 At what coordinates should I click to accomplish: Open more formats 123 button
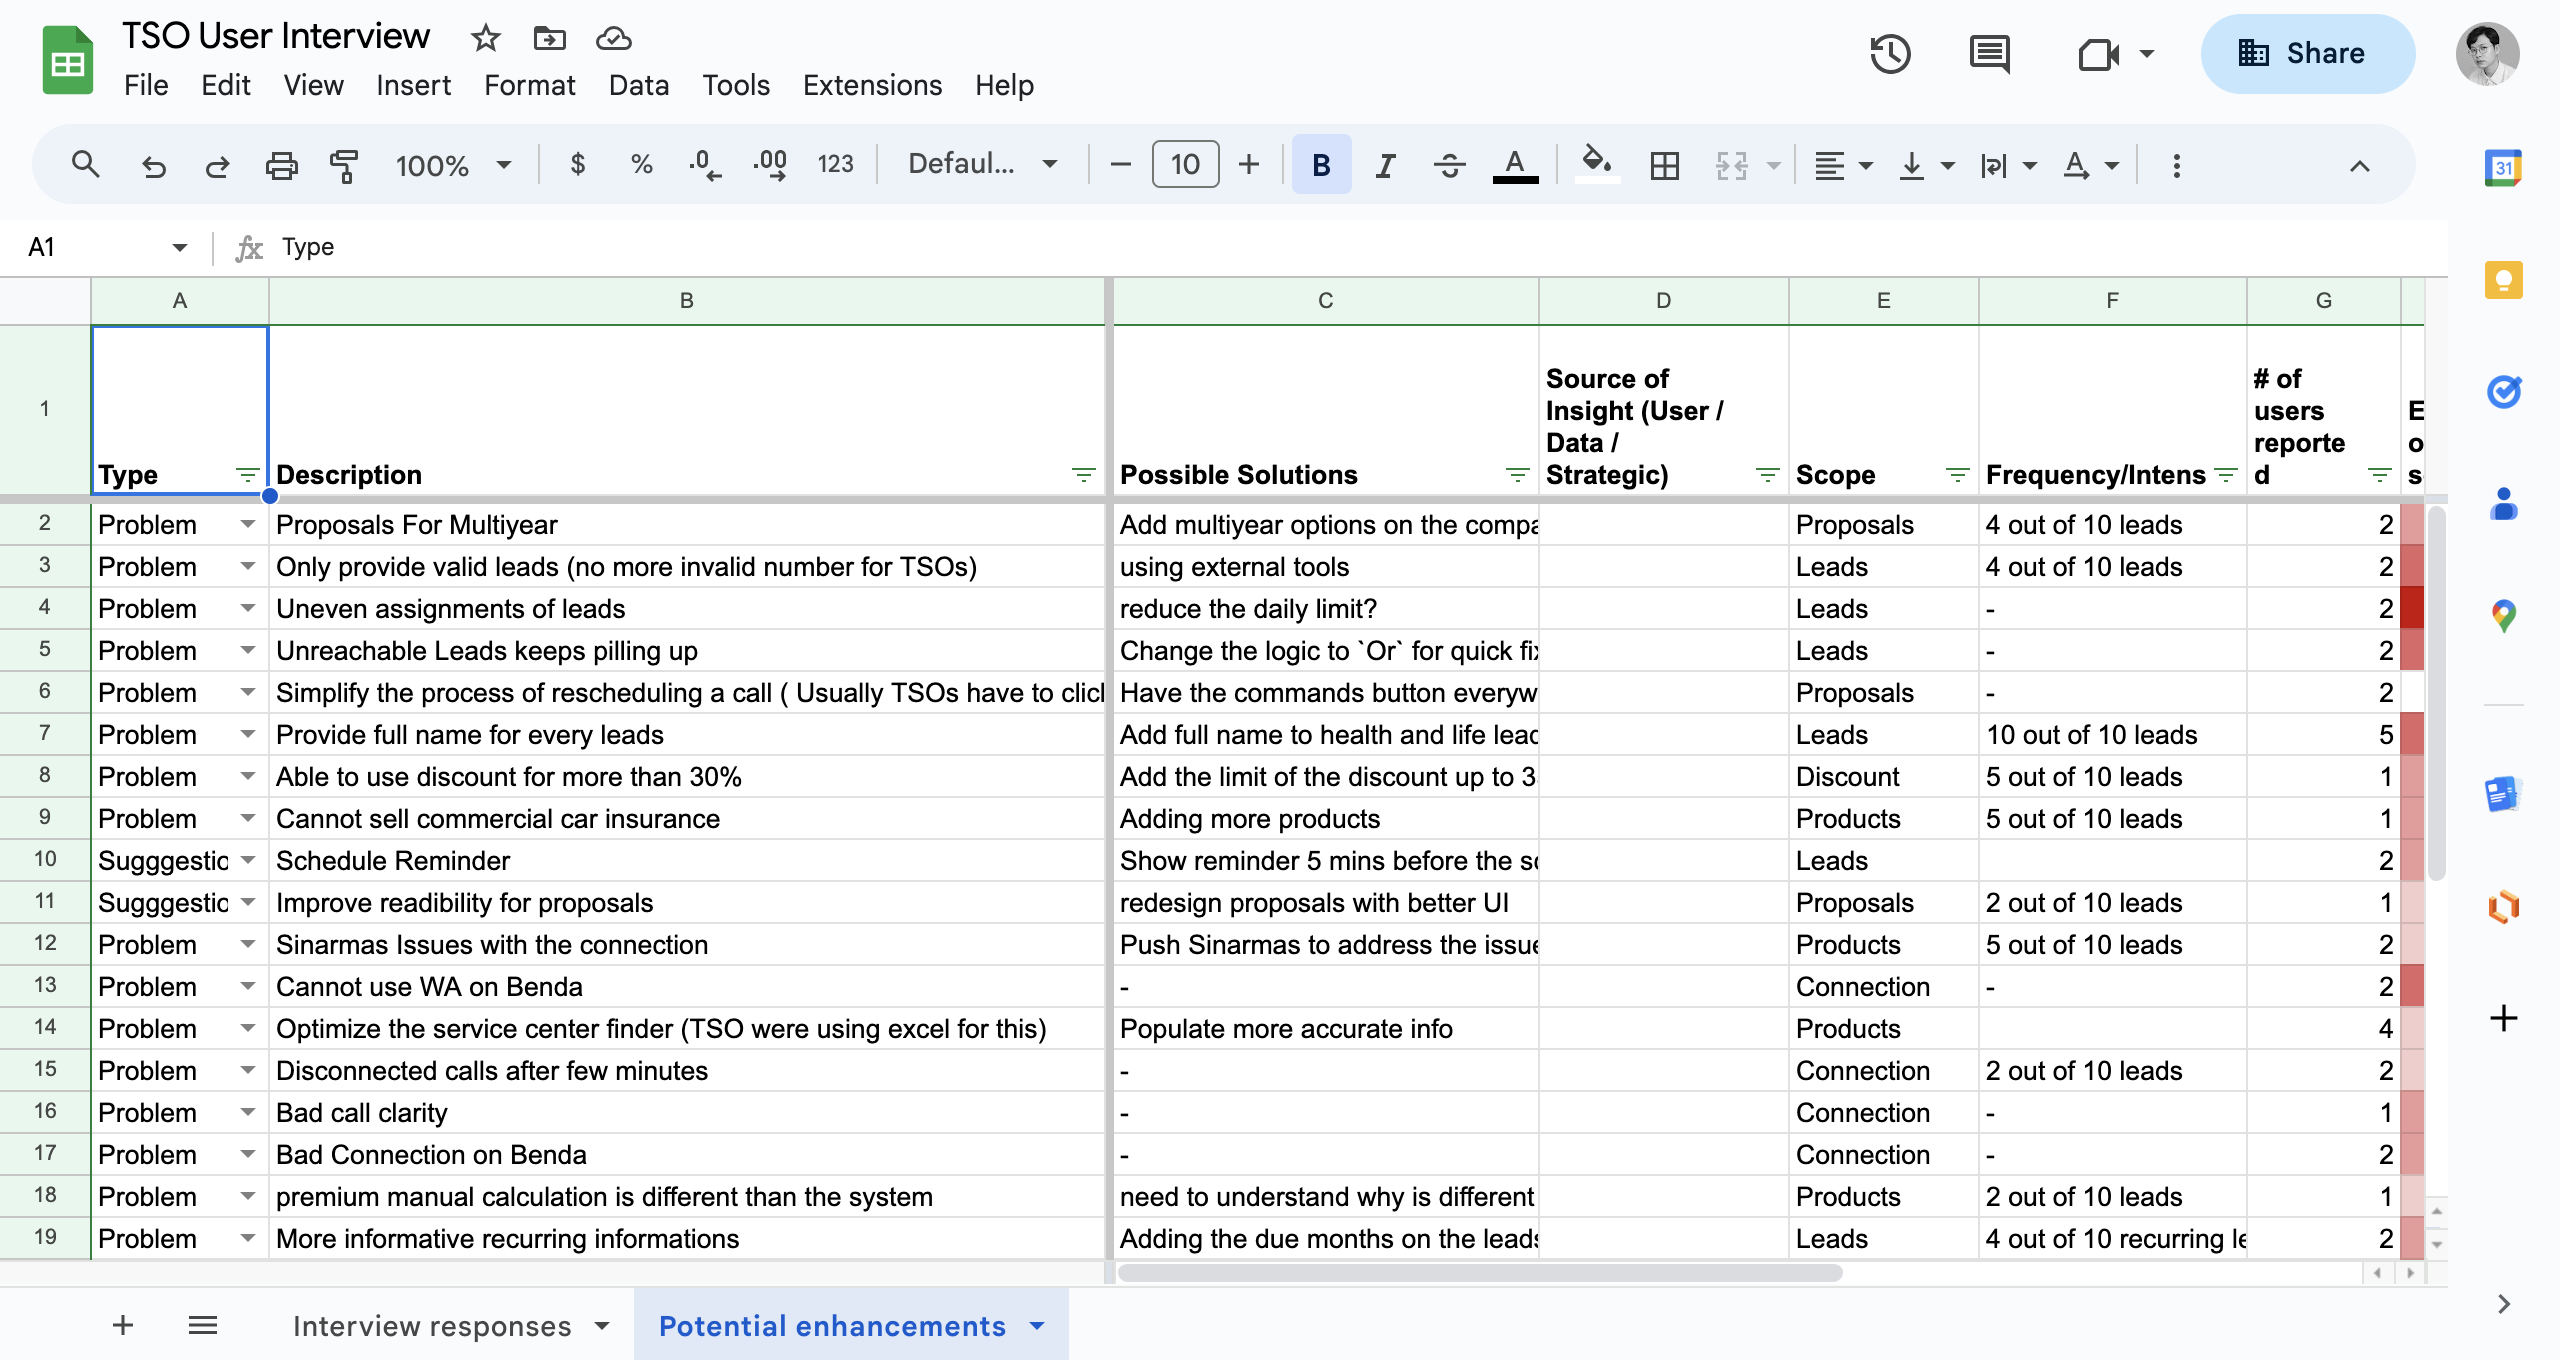pos(836,164)
